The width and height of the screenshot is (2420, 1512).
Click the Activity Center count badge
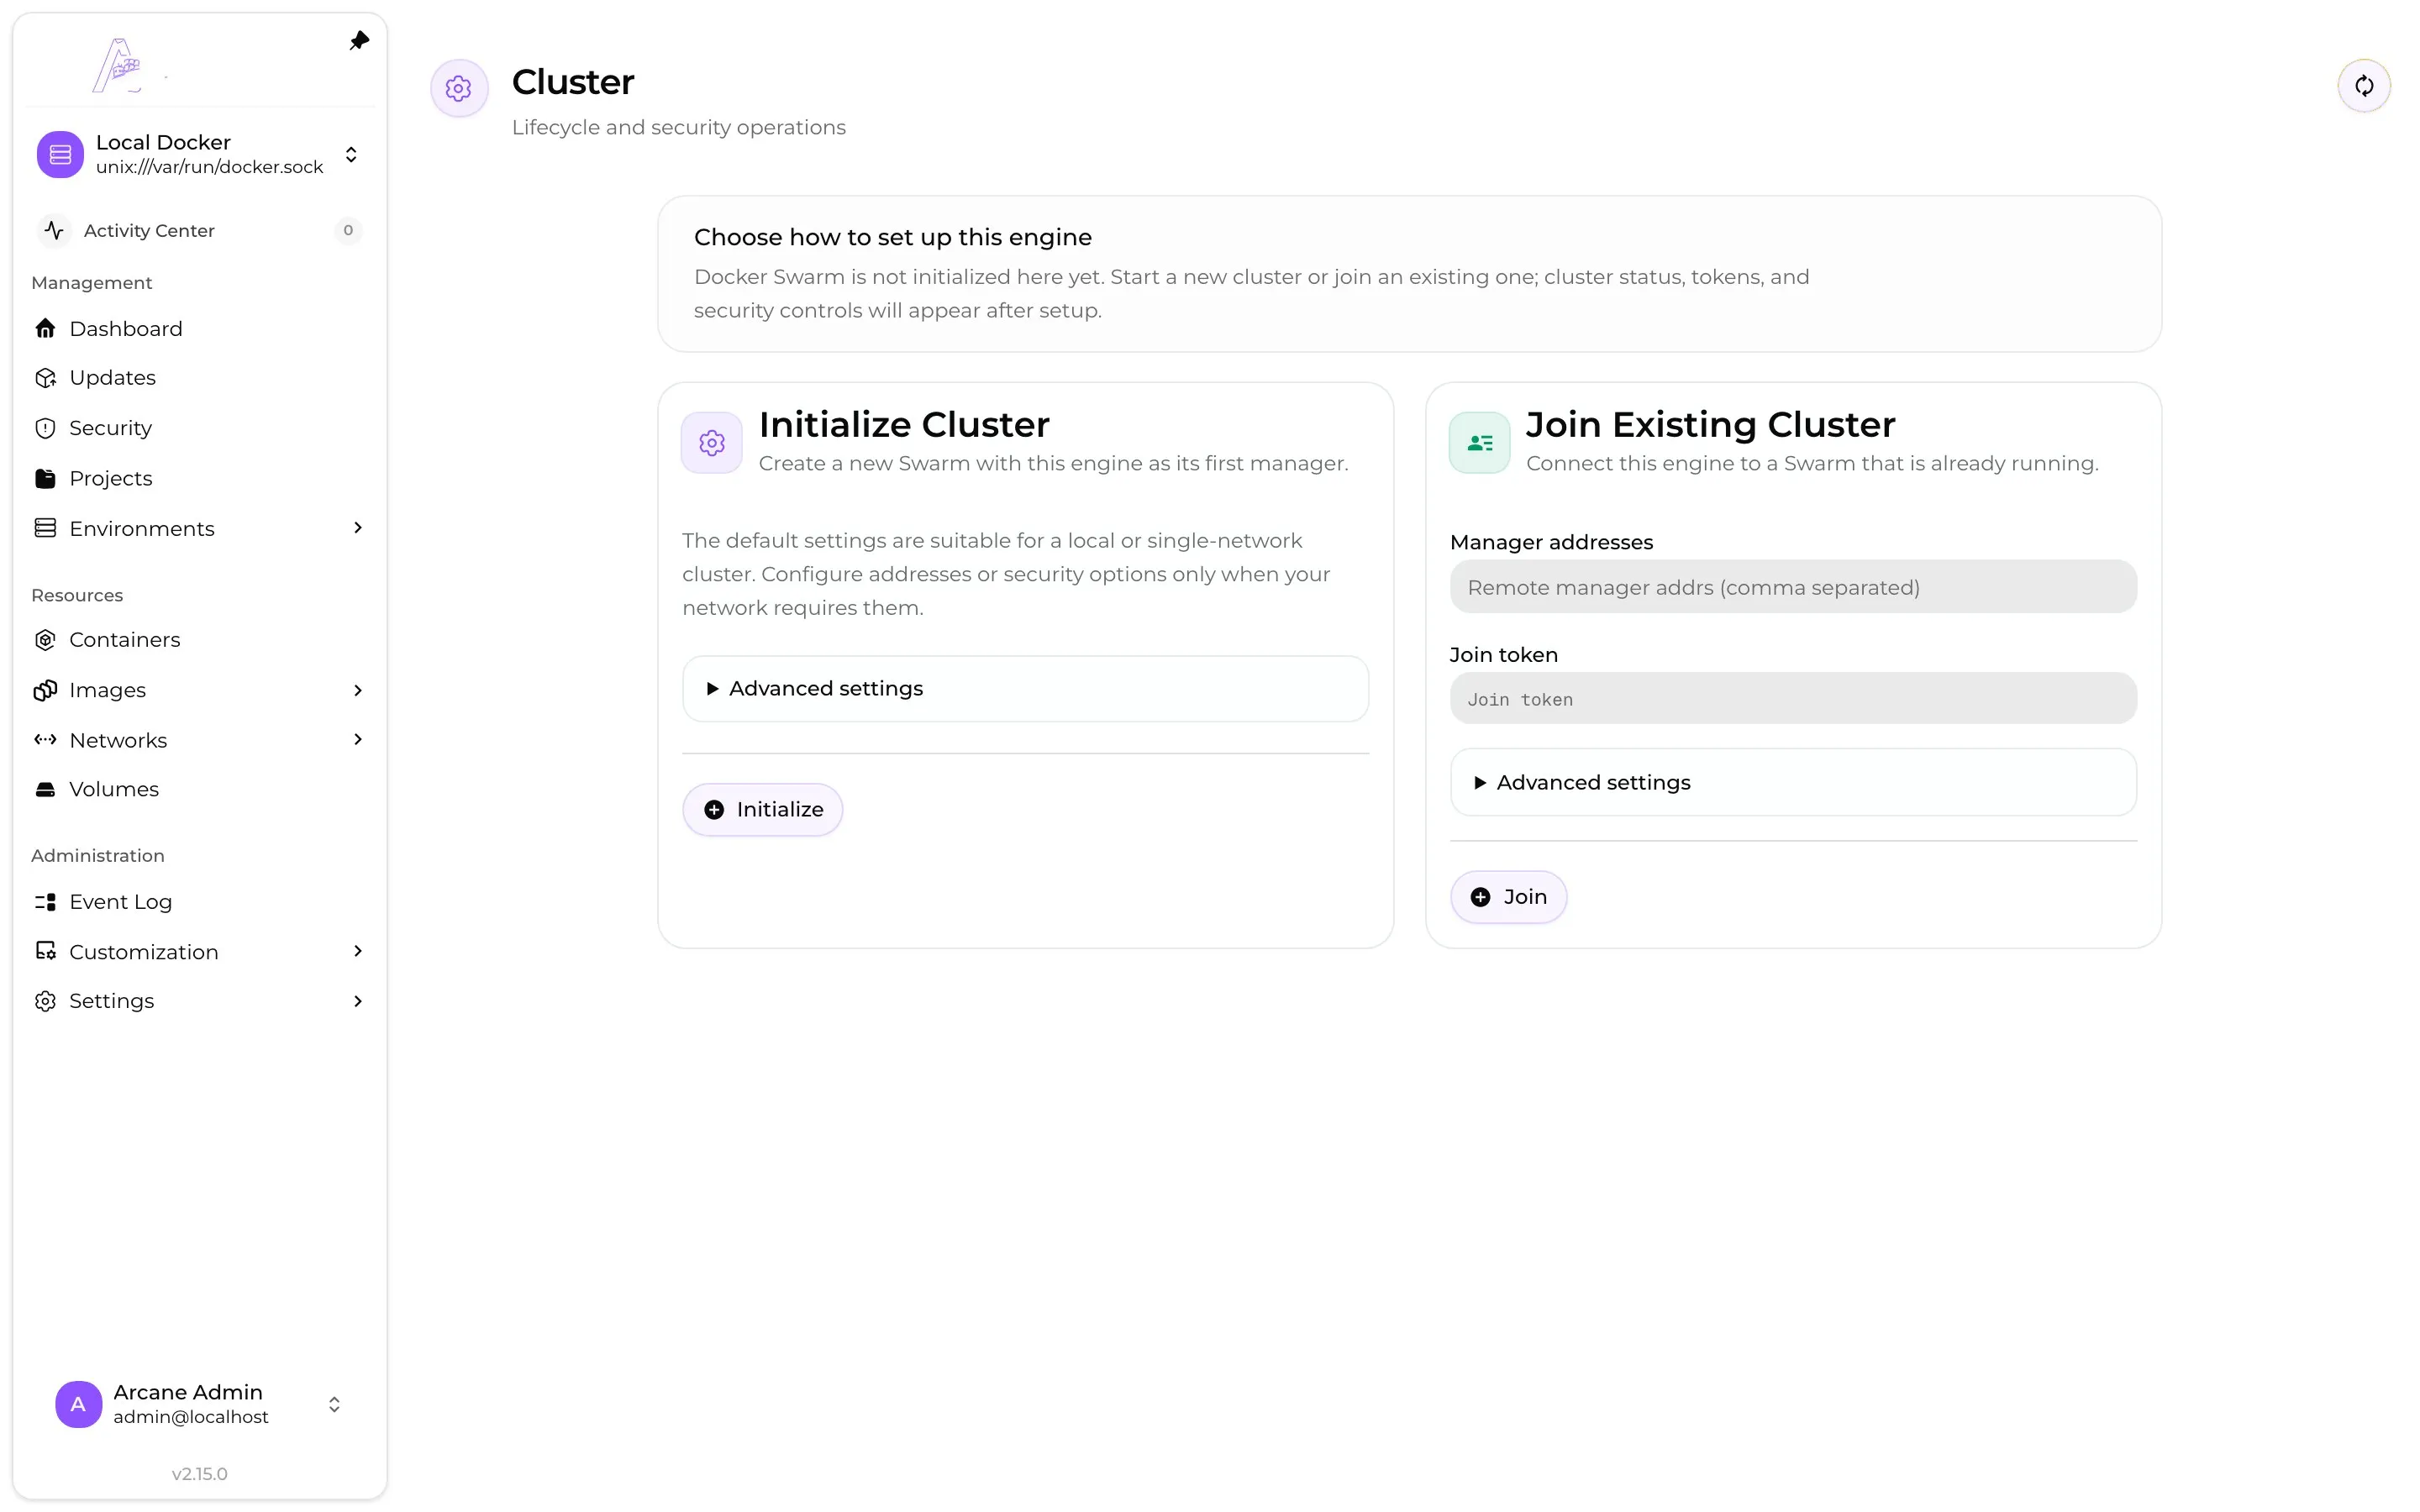[348, 230]
